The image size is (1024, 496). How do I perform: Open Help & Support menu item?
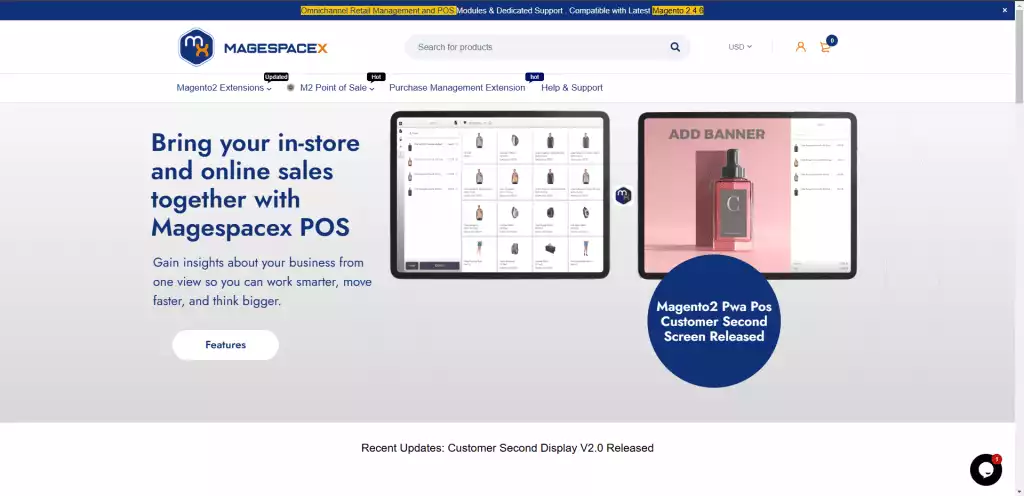(x=572, y=87)
